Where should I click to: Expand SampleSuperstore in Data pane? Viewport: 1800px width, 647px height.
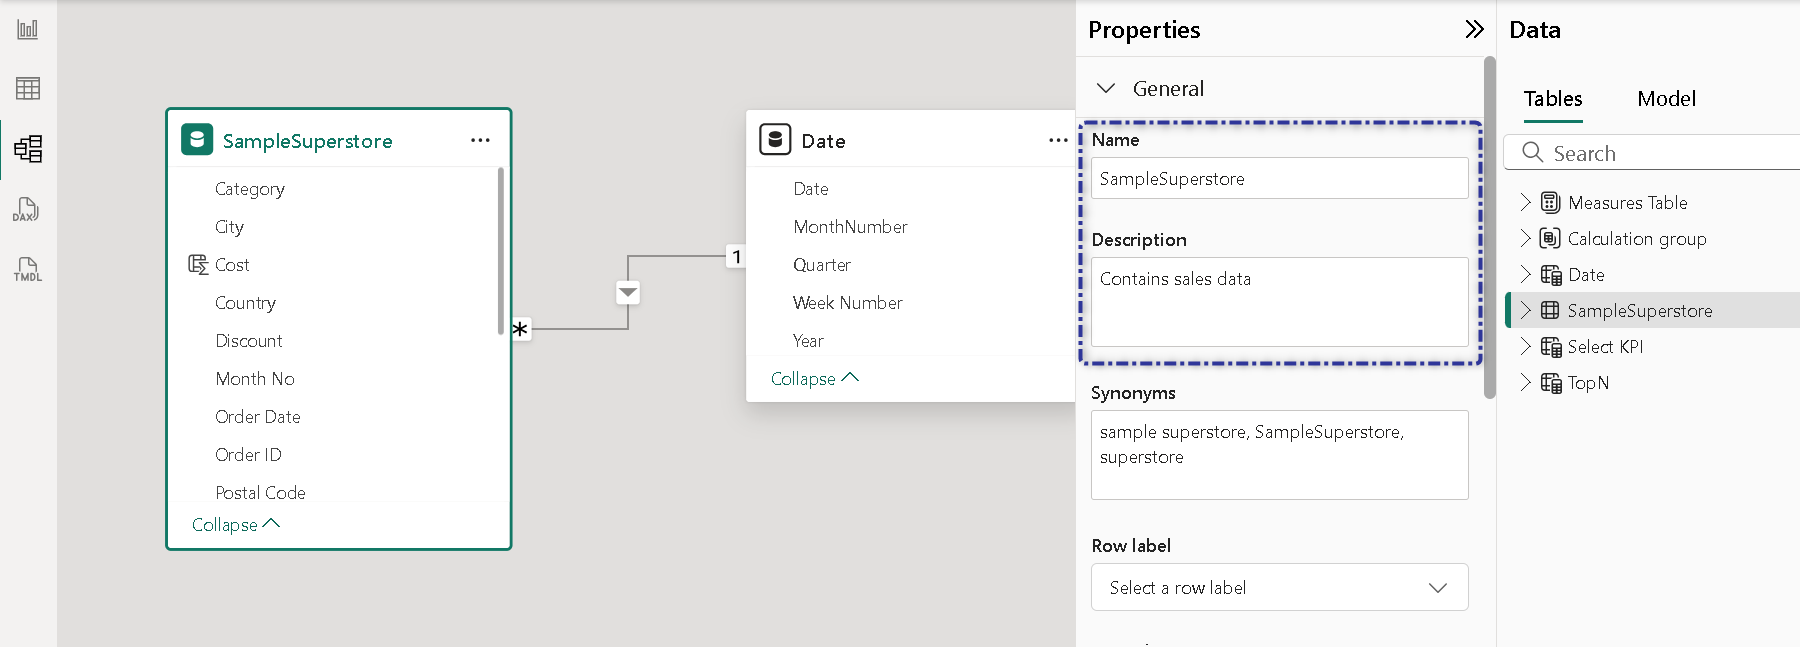coord(1525,310)
